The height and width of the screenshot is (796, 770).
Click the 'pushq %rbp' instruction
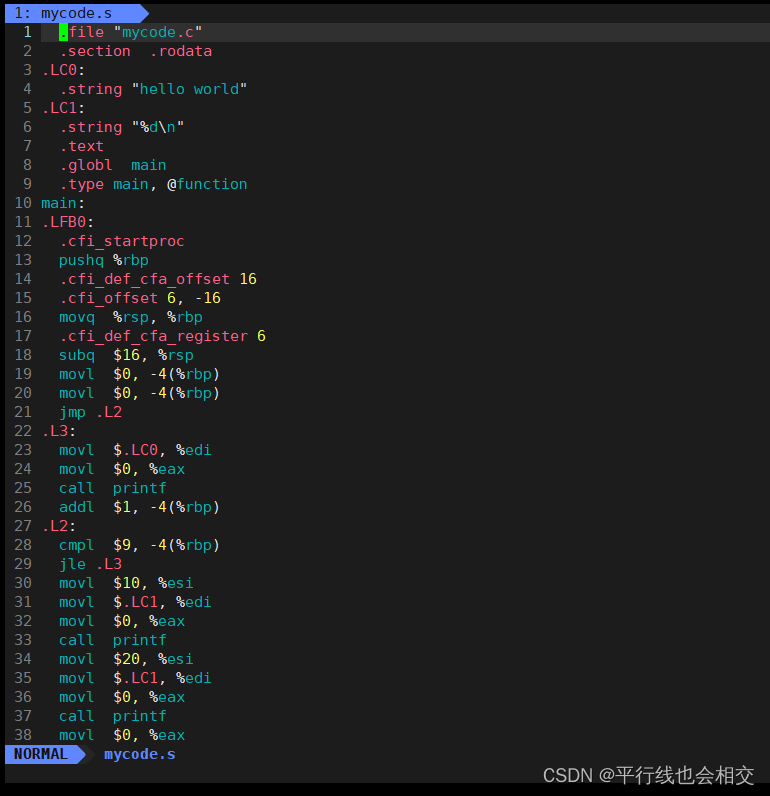click(x=104, y=260)
